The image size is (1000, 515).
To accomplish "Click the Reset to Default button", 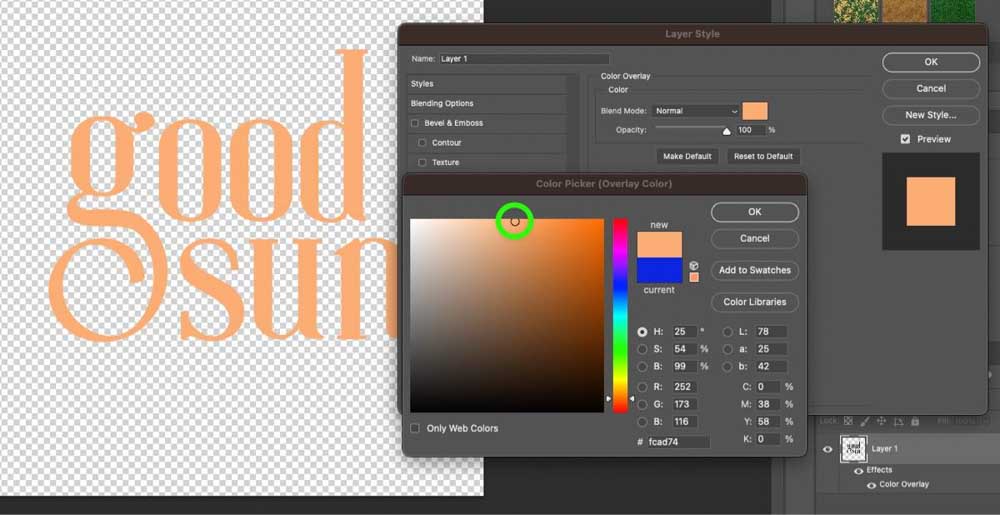I will [x=763, y=156].
